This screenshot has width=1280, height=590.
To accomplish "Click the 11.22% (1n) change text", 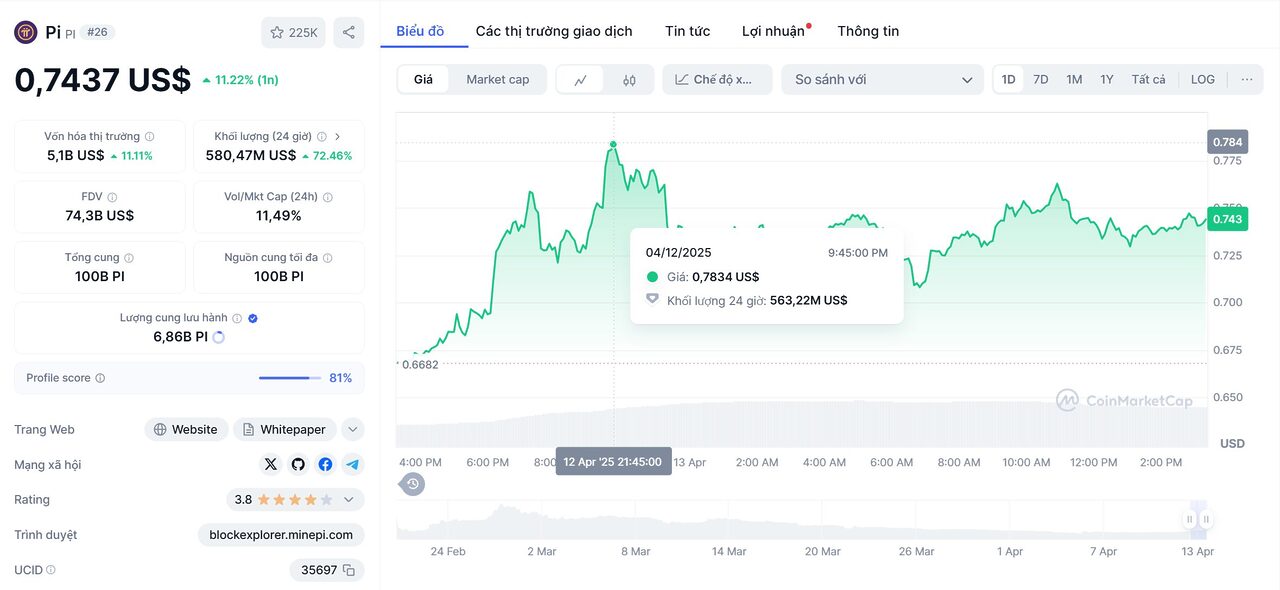I will (240, 80).
